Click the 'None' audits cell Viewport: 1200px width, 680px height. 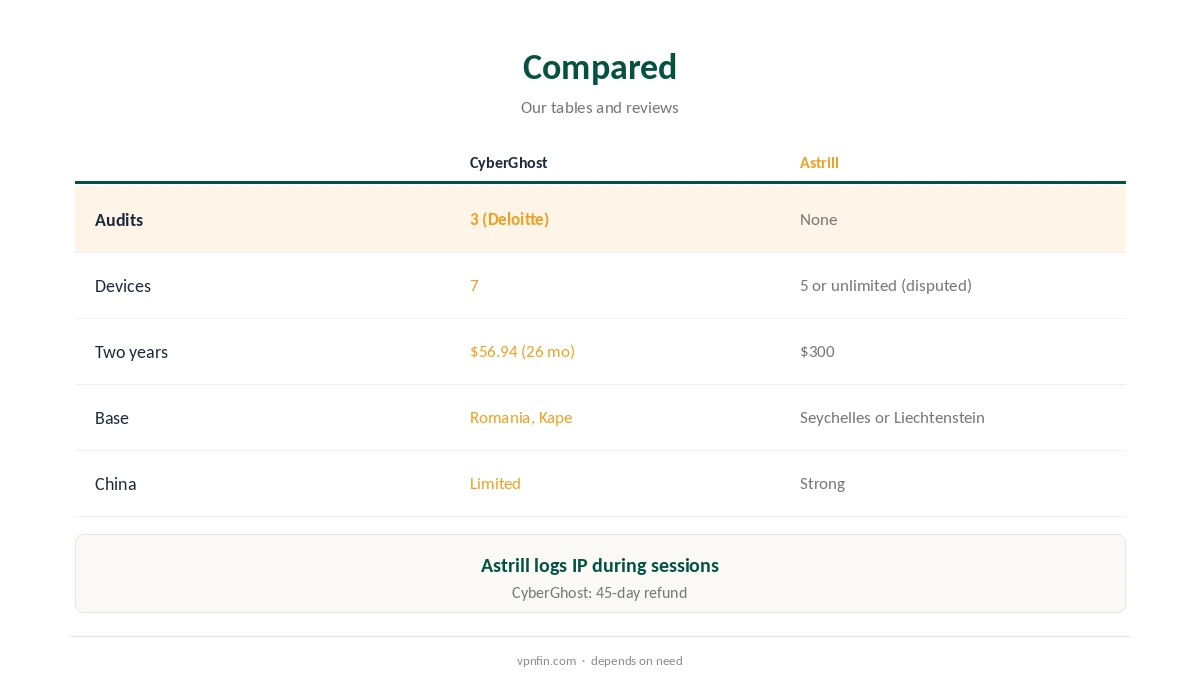(x=818, y=219)
